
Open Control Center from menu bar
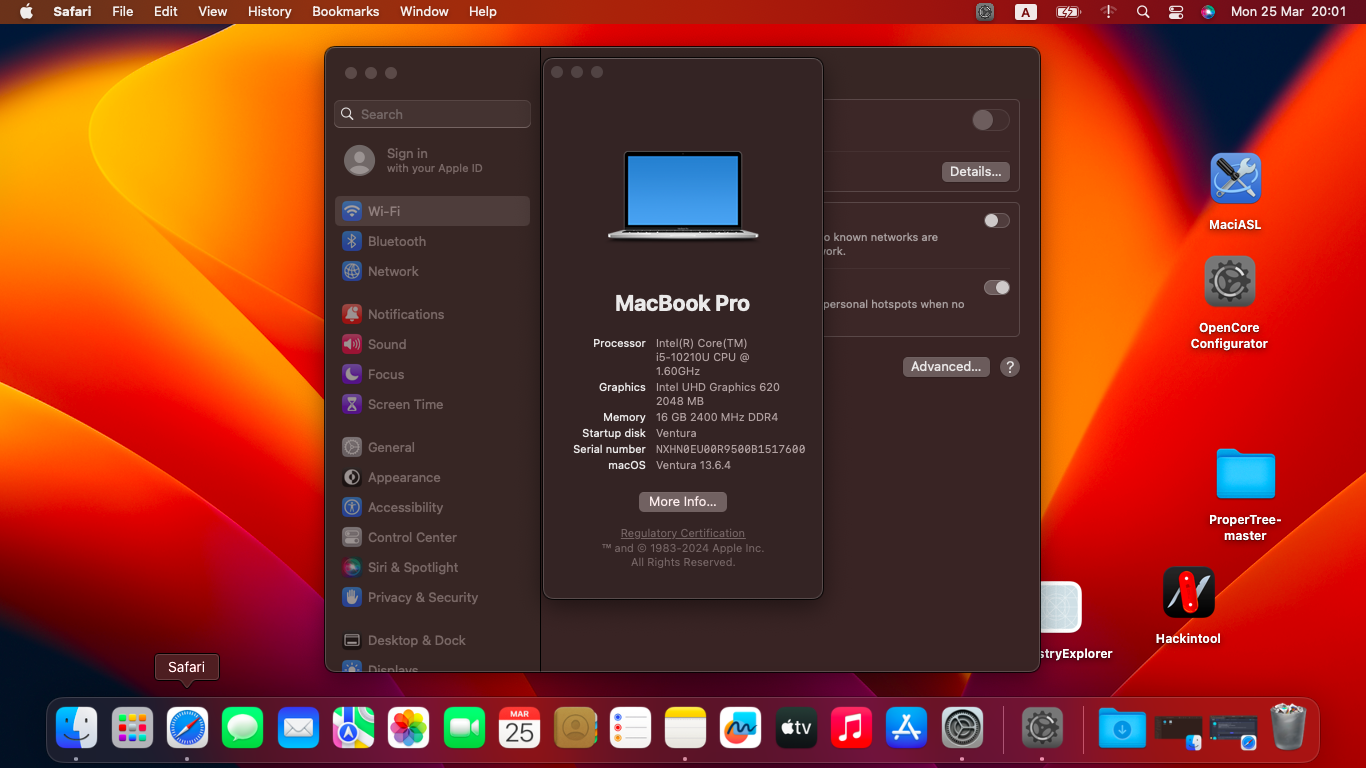click(x=1176, y=11)
